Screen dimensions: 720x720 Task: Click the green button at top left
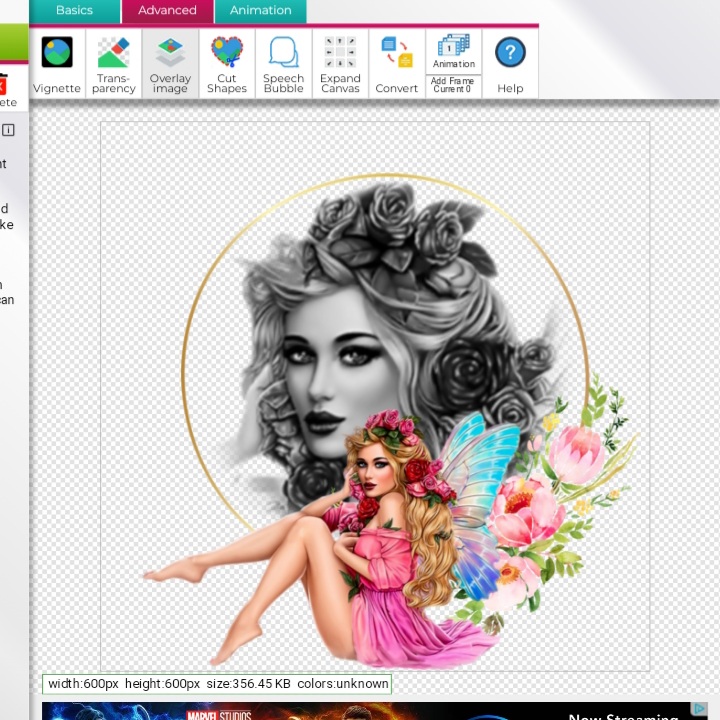tap(13, 44)
